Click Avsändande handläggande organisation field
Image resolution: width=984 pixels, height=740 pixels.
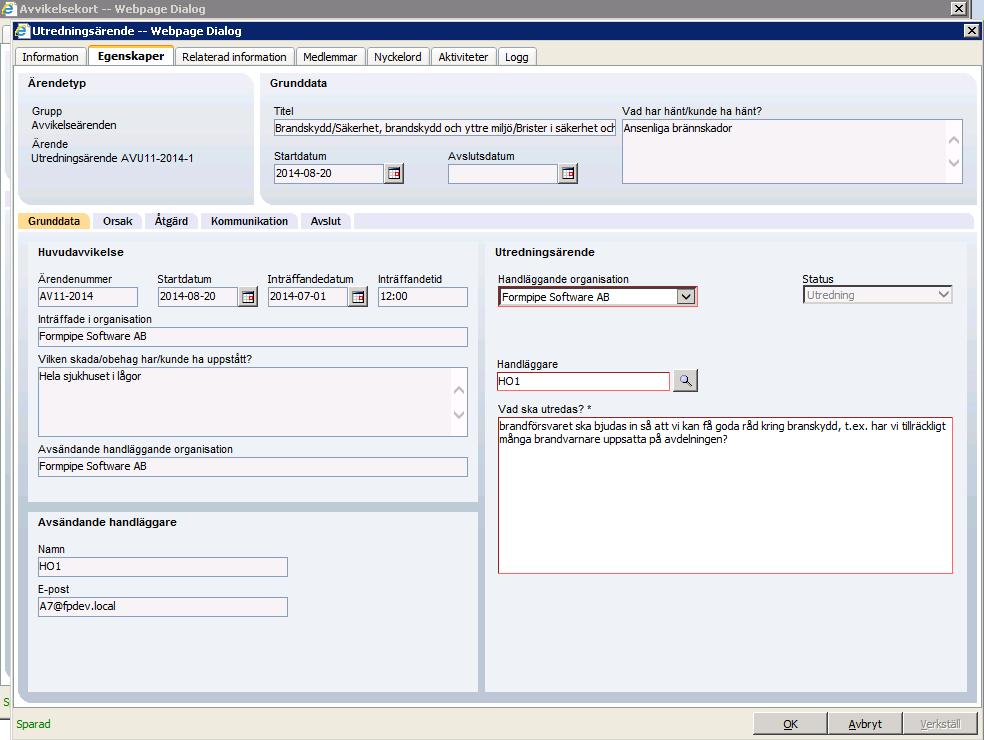(x=253, y=466)
